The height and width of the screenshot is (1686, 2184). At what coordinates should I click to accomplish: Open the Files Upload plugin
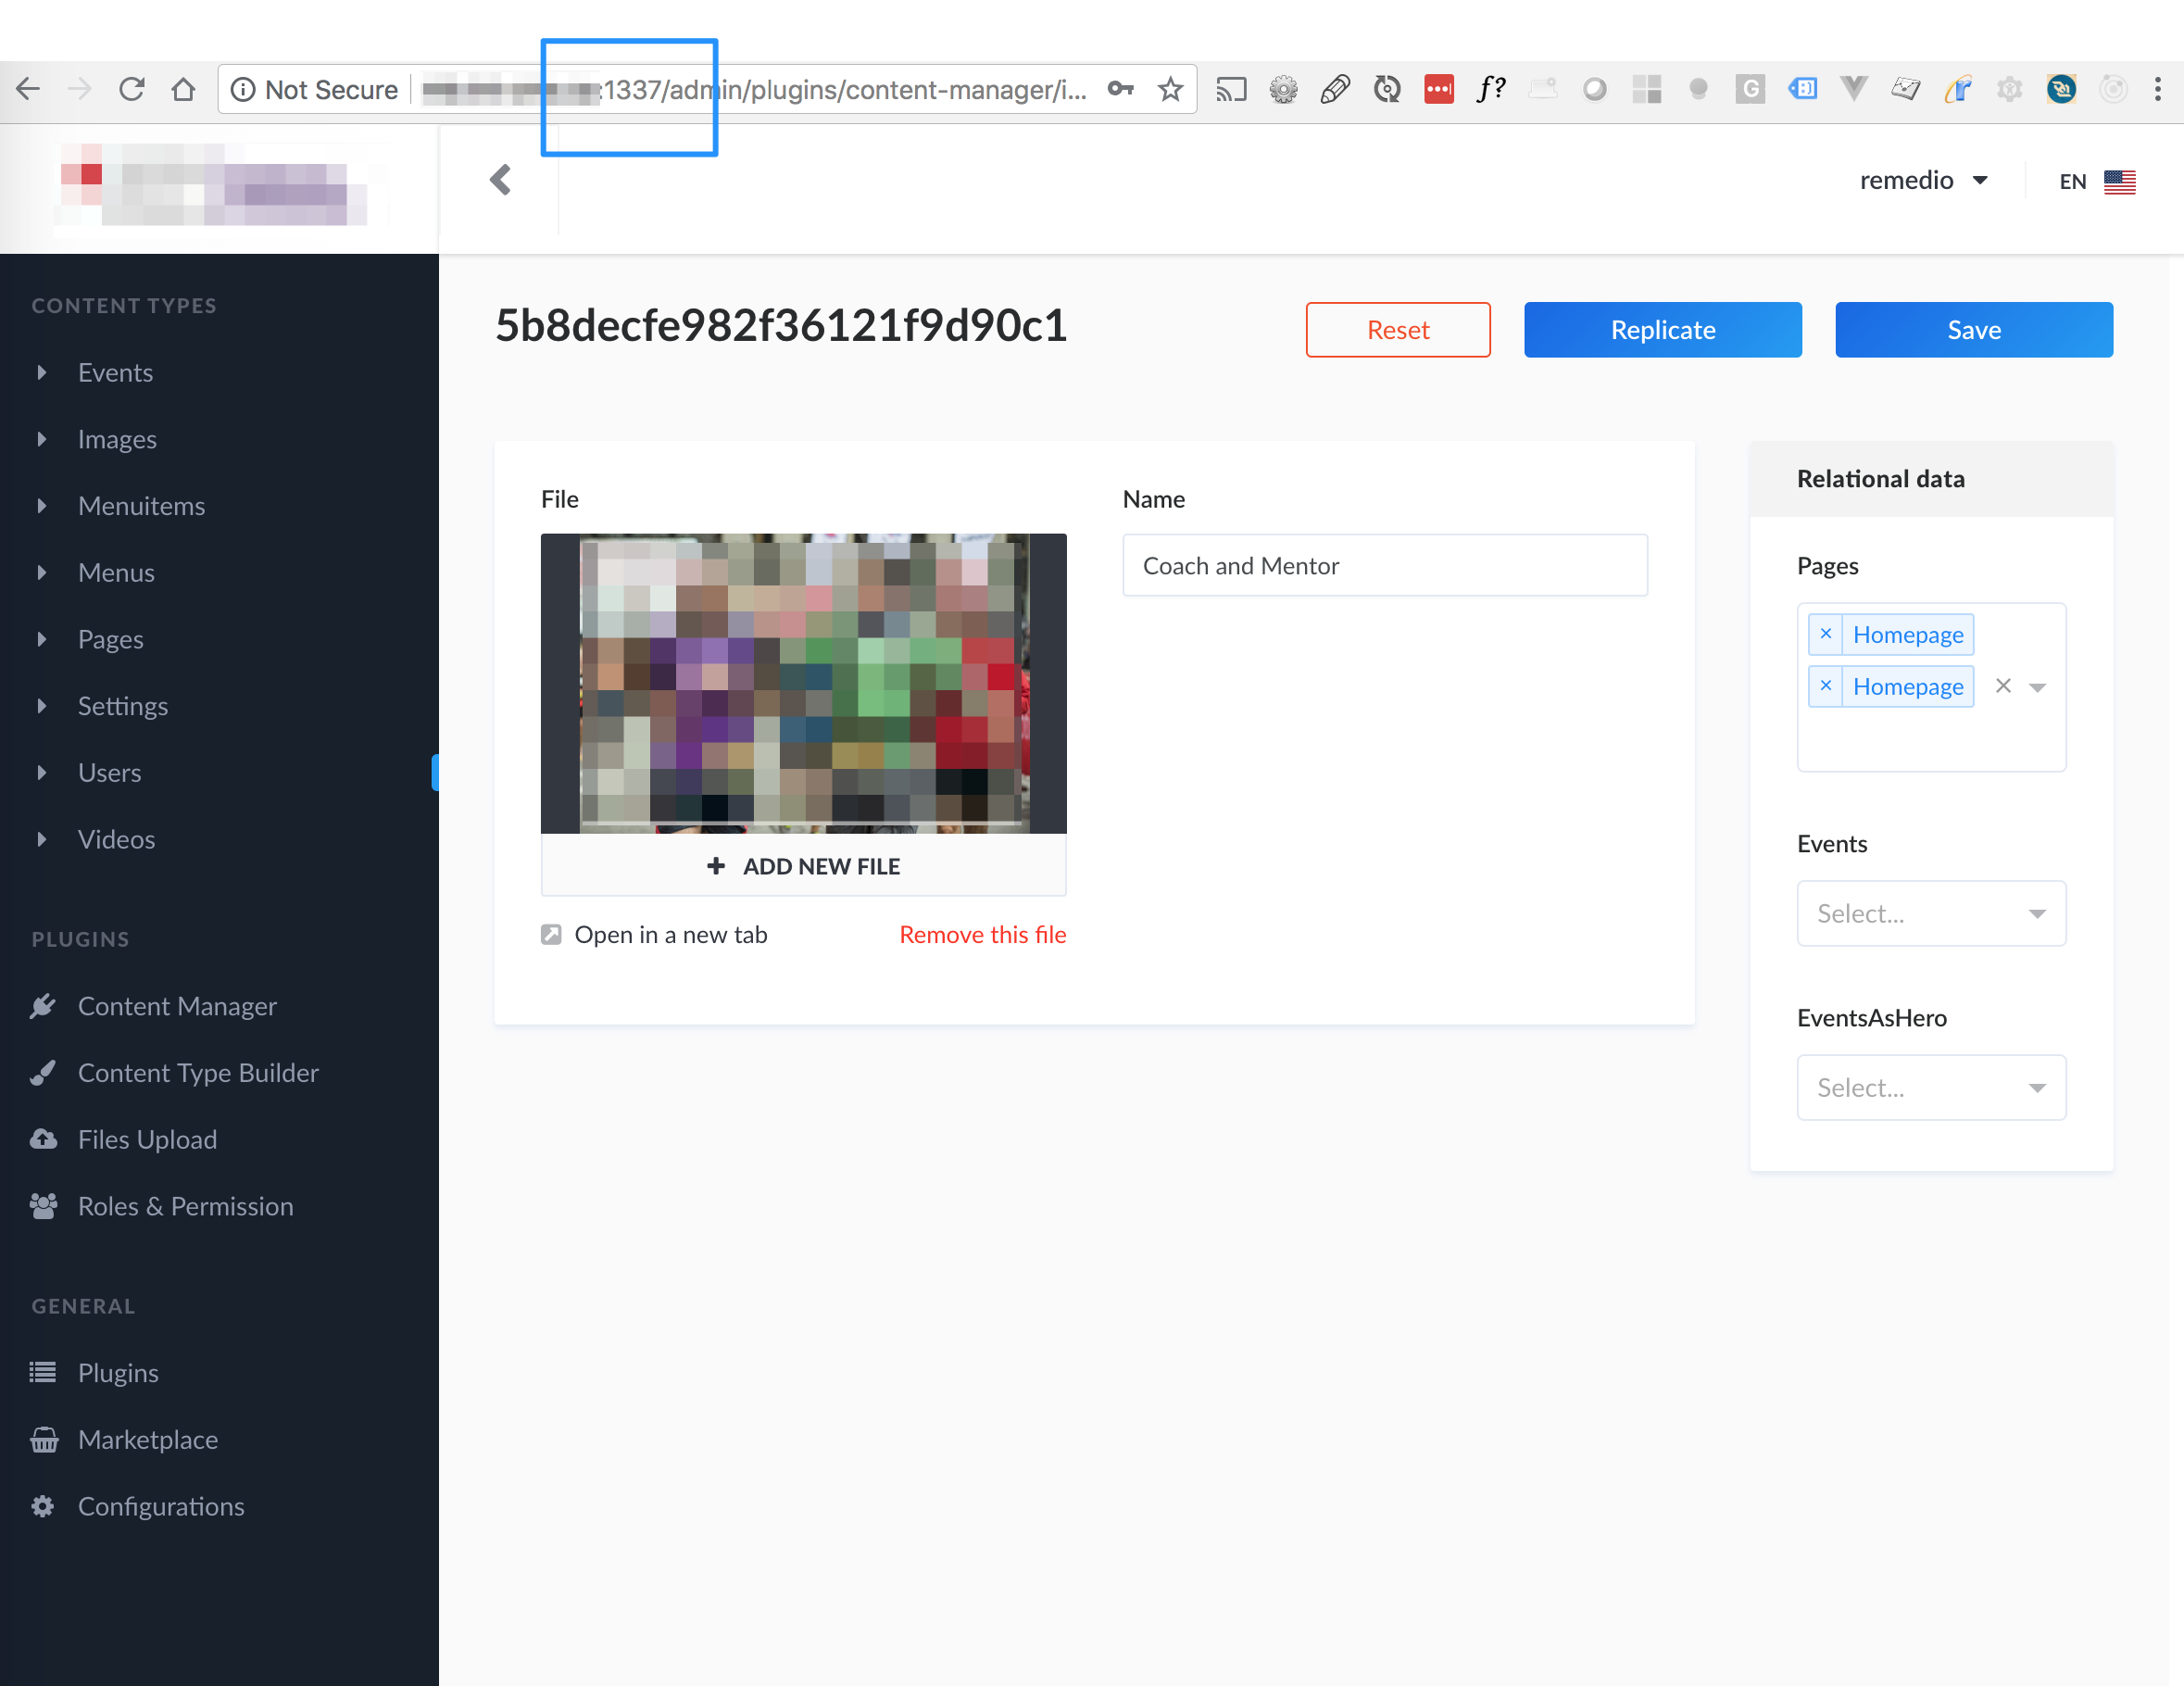coord(147,1139)
